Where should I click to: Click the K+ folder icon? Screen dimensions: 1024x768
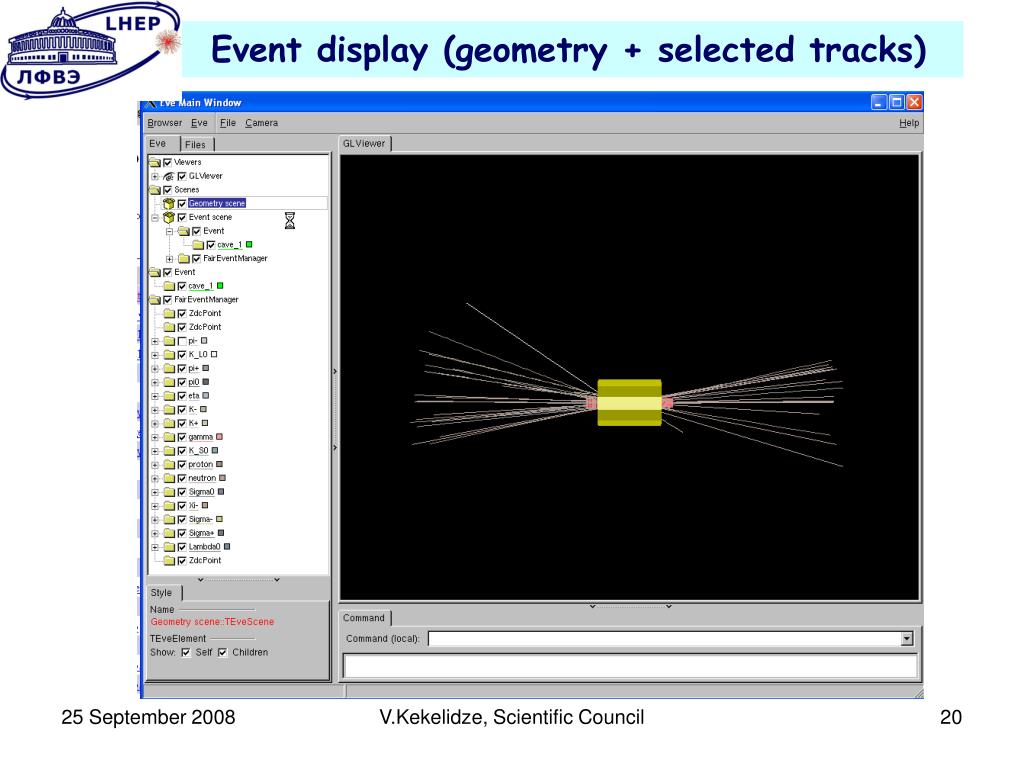pos(169,423)
